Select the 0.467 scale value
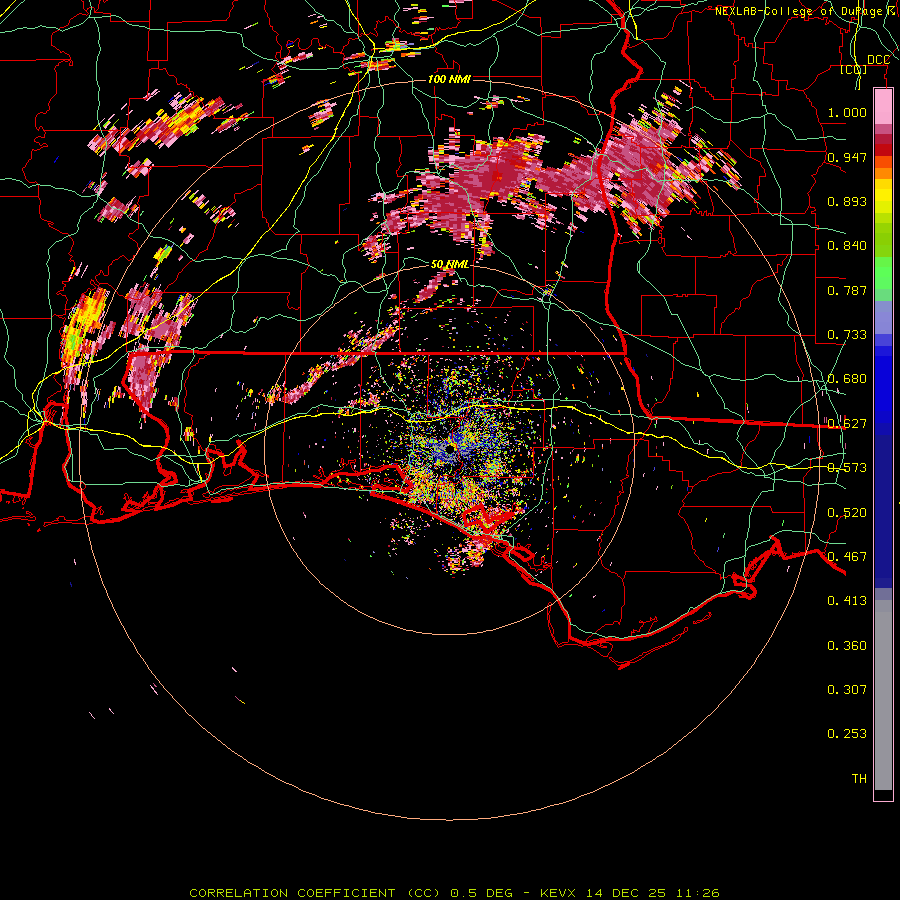Image resolution: width=900 pixels, height=900 pixels. pos(847,557)
